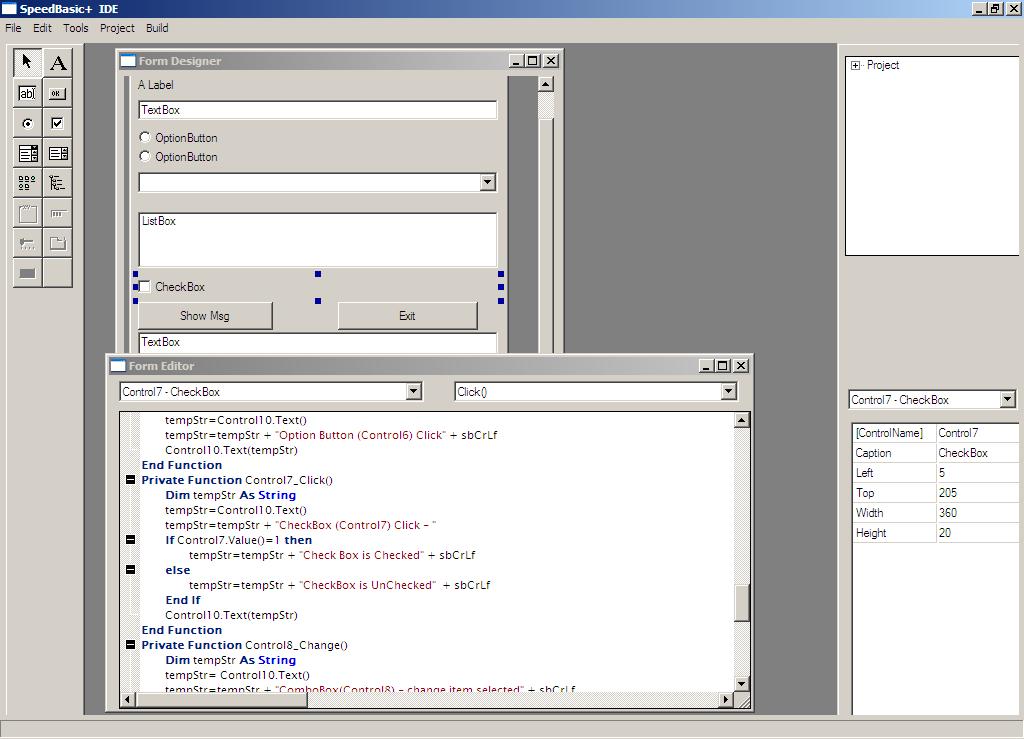Open the Tools menu
Screen dimensions: 1024x739
76,28
